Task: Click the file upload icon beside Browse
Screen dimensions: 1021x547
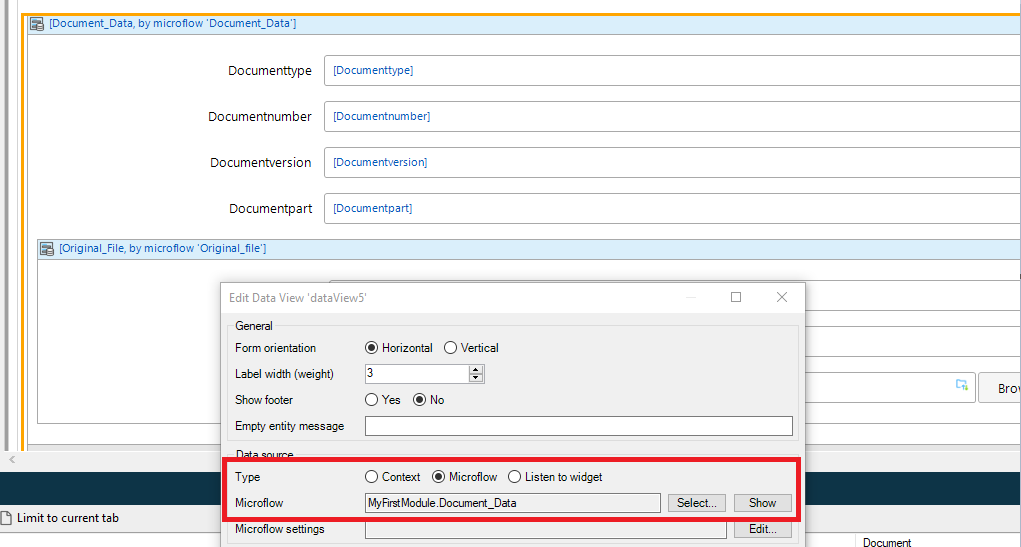Action: [x=962, y=385]
